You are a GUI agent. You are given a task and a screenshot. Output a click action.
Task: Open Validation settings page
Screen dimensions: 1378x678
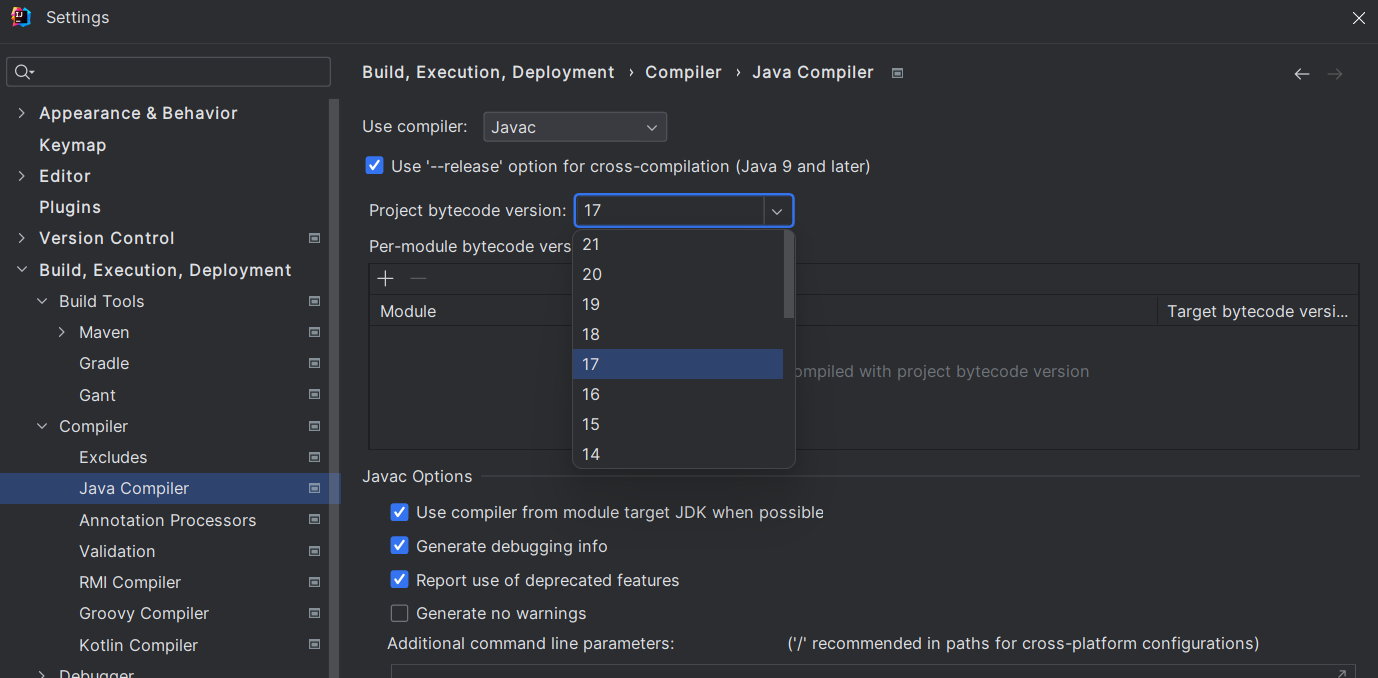(x=117, y=551)
